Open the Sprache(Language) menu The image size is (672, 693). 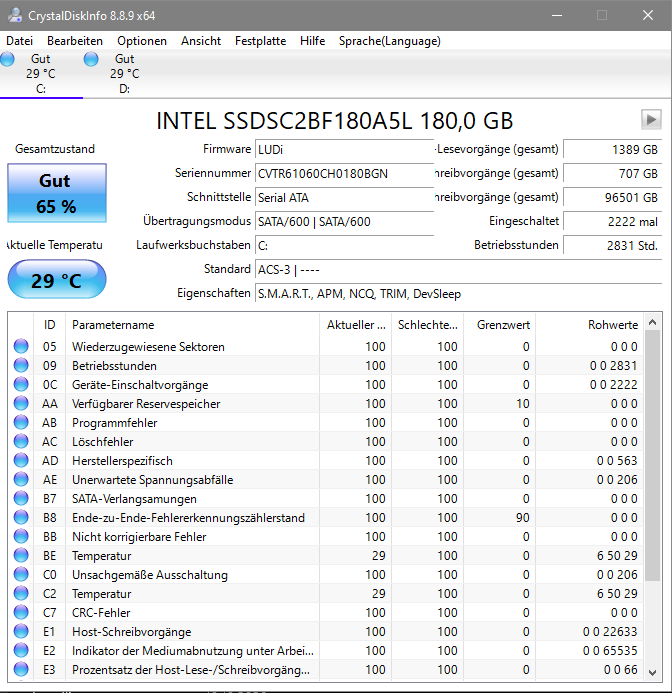pyautogui.click(x=389, y=41)
